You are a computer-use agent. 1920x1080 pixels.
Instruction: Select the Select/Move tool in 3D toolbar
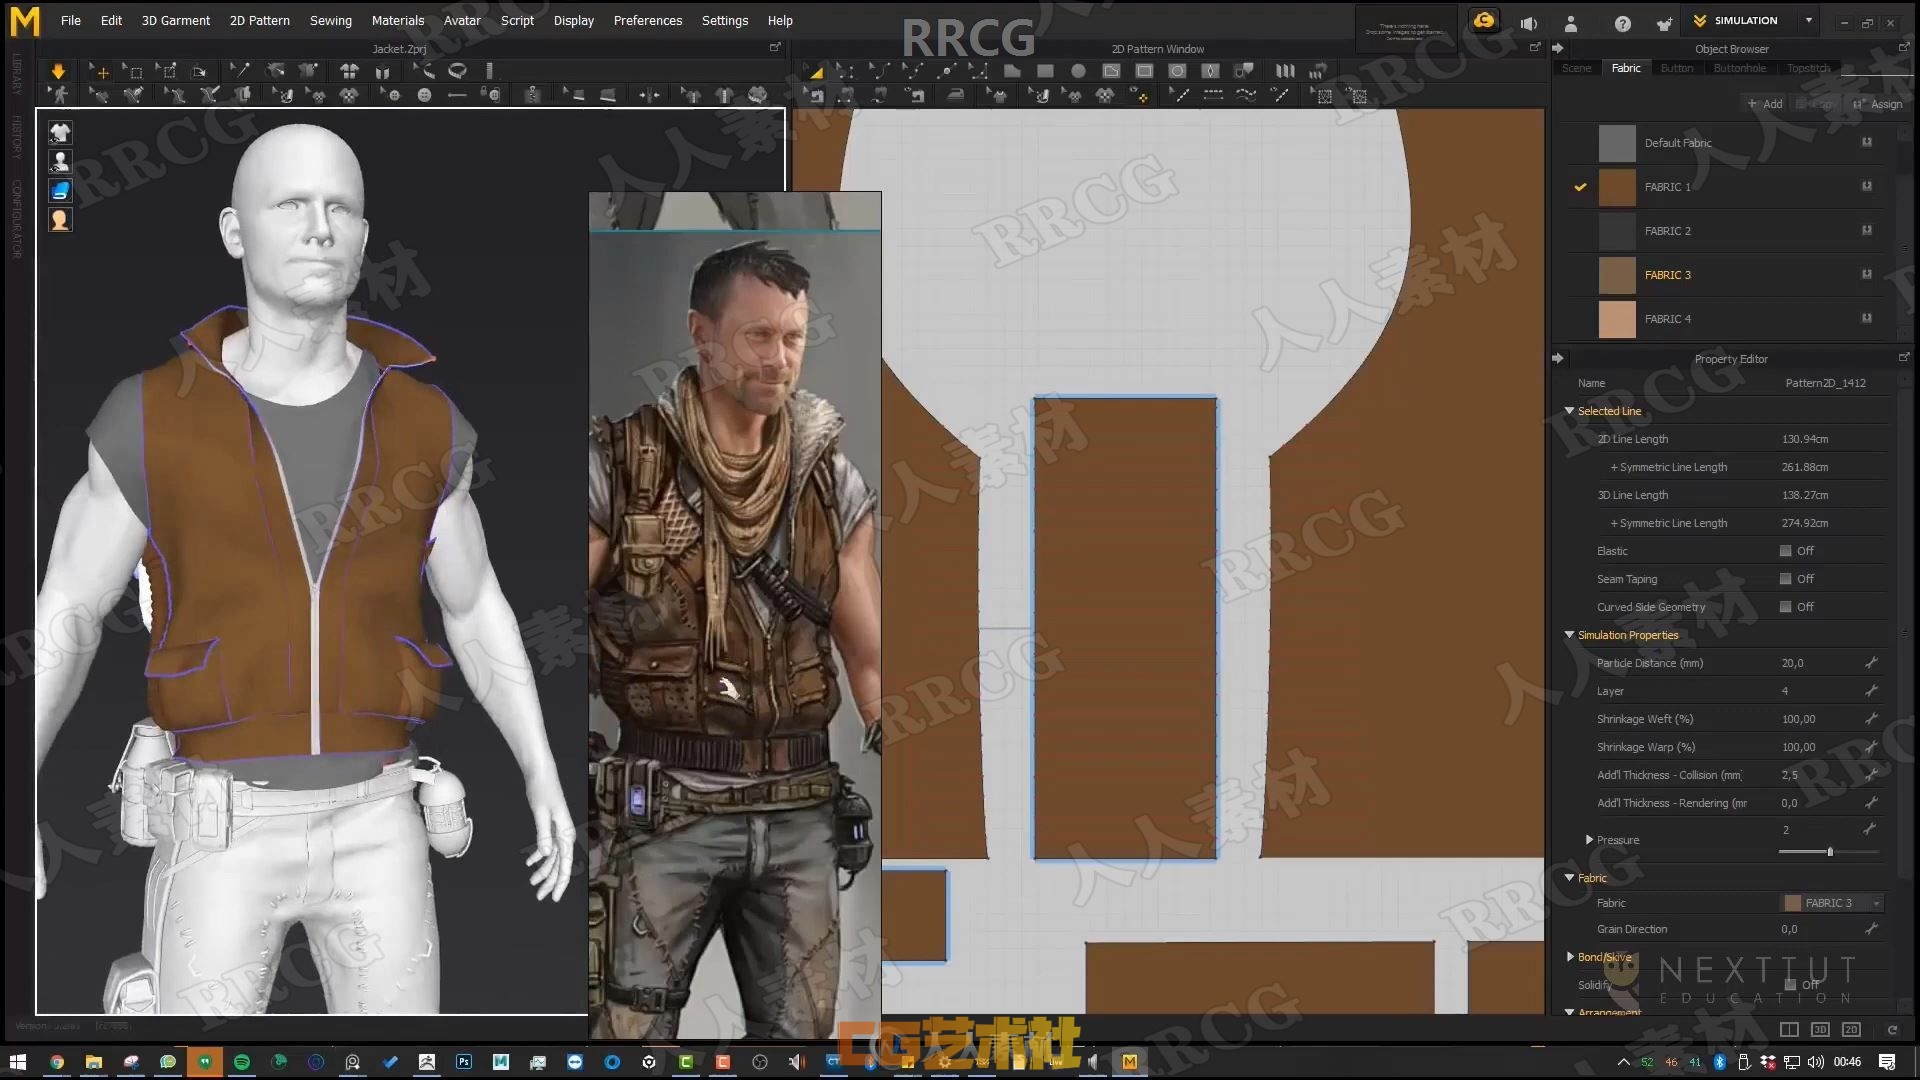tap(99, 71)
